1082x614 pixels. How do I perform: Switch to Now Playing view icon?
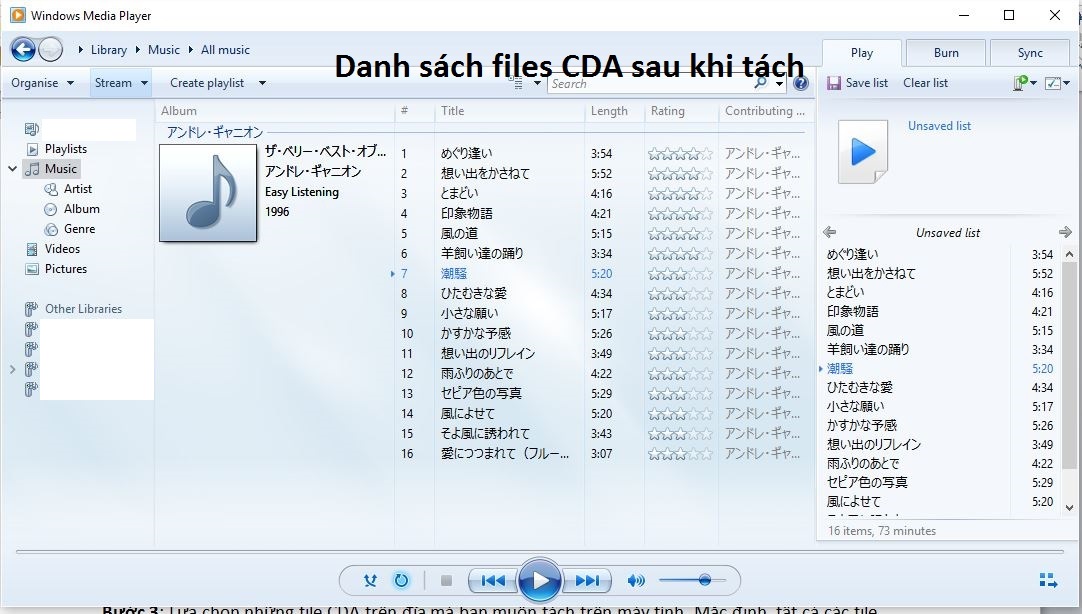1048,580
